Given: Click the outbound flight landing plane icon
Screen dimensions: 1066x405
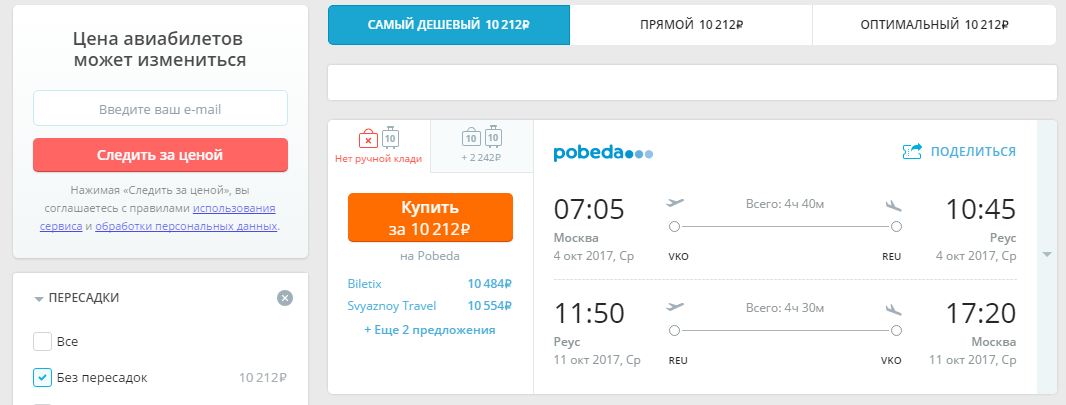Looking at the screenshot, I should click(x=893, y=205).
